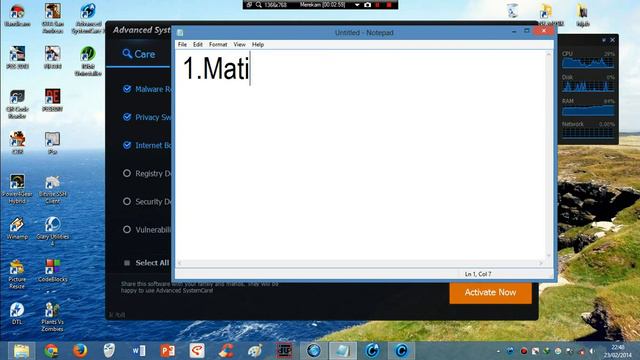Open the Winamp desktop shortcut
The height and width of the screenshot is (360, 640).
pos(17,228)
